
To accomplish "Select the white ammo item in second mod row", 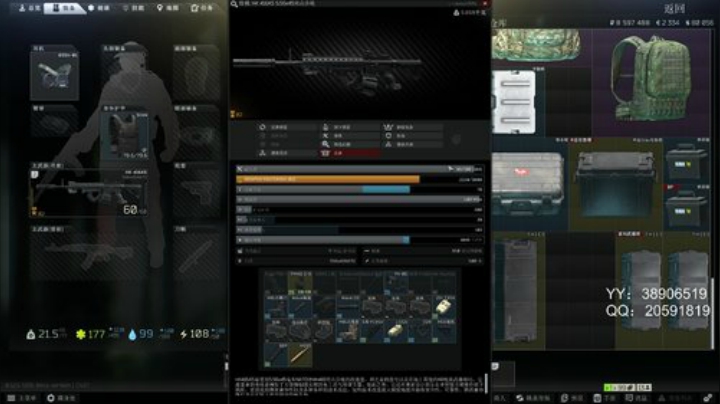I will tap(444, 307).
